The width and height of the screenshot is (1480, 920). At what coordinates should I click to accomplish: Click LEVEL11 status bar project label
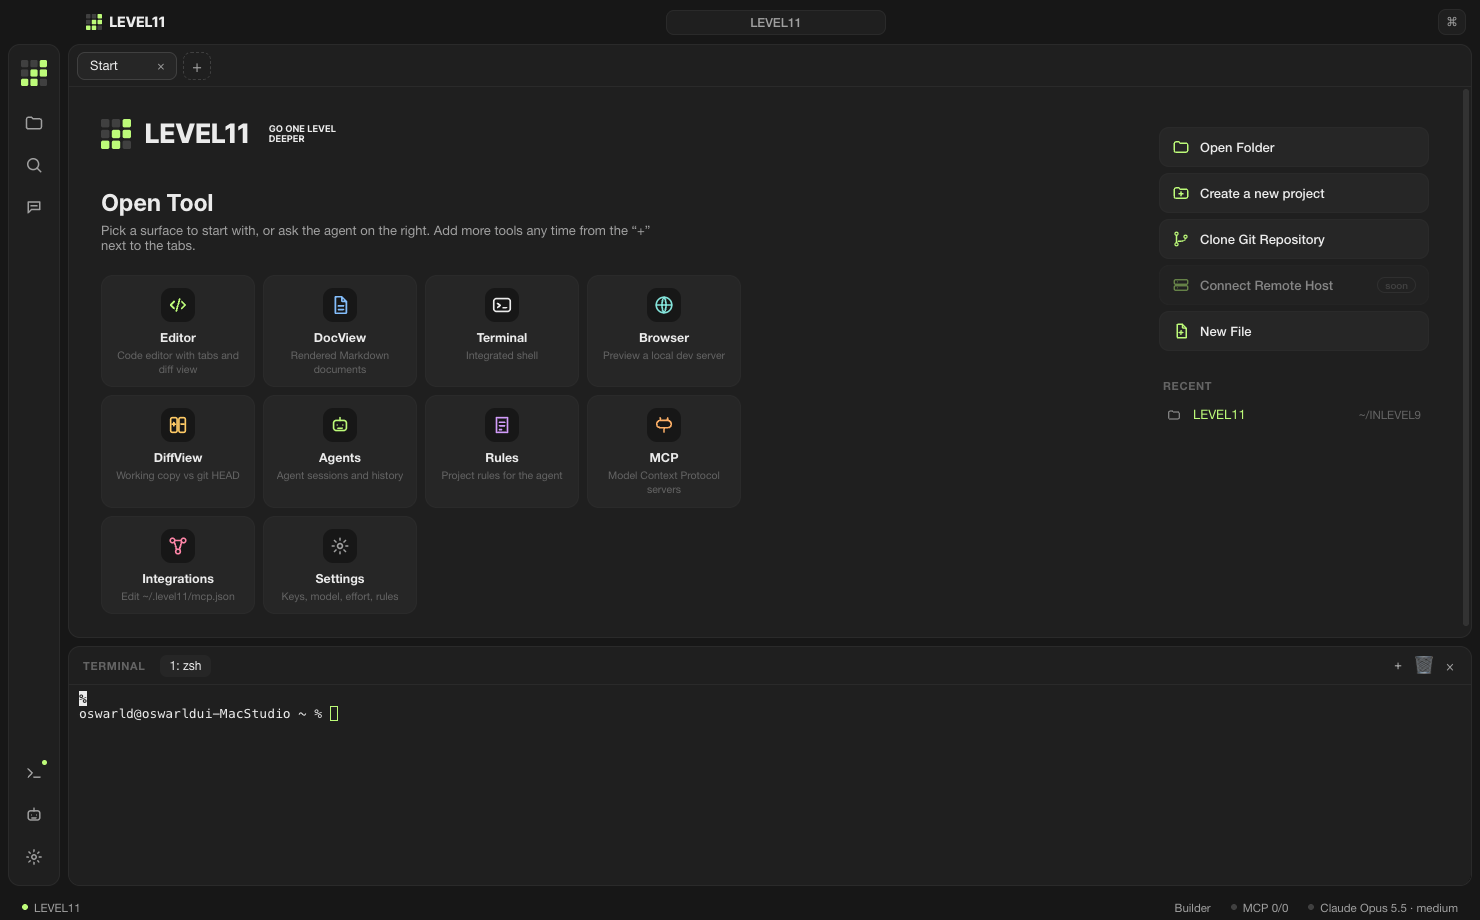pos(52,908)
